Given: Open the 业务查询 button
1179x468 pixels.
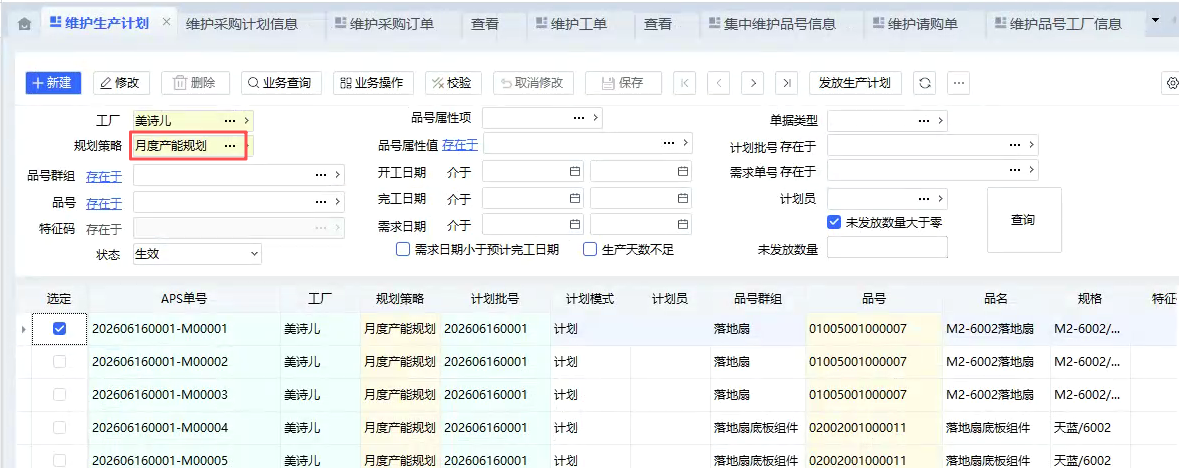Looking at the screenshot, I should (281, 83).
